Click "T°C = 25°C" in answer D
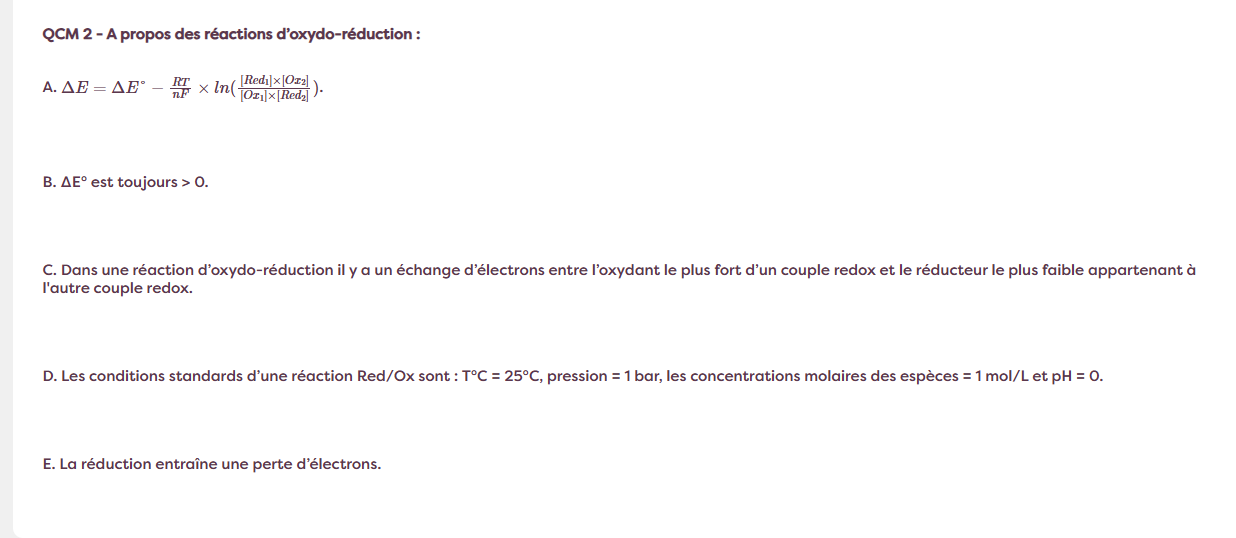The width and height of the screenshot is (1236, 538). click(500, 376)
